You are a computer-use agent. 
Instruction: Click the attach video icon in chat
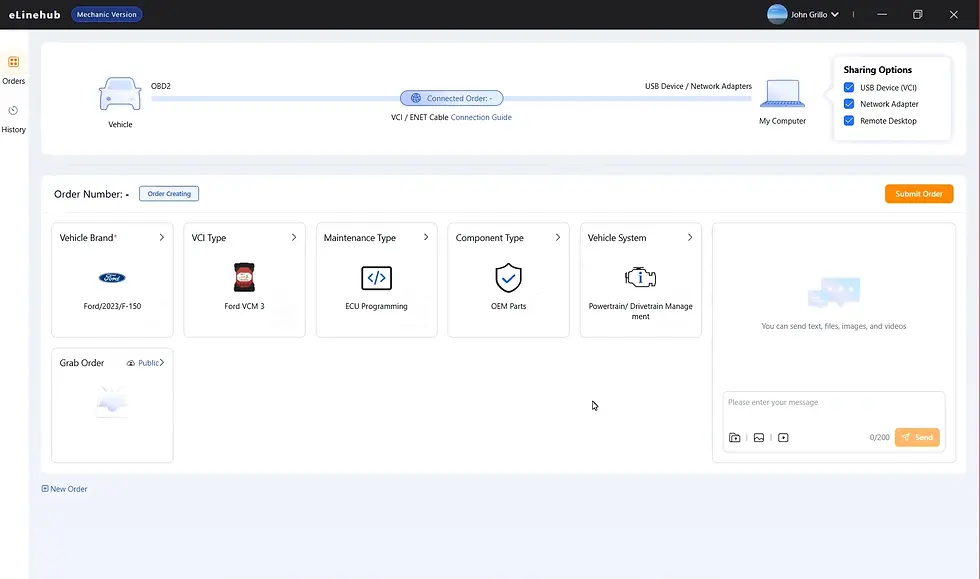pos(783,438)
